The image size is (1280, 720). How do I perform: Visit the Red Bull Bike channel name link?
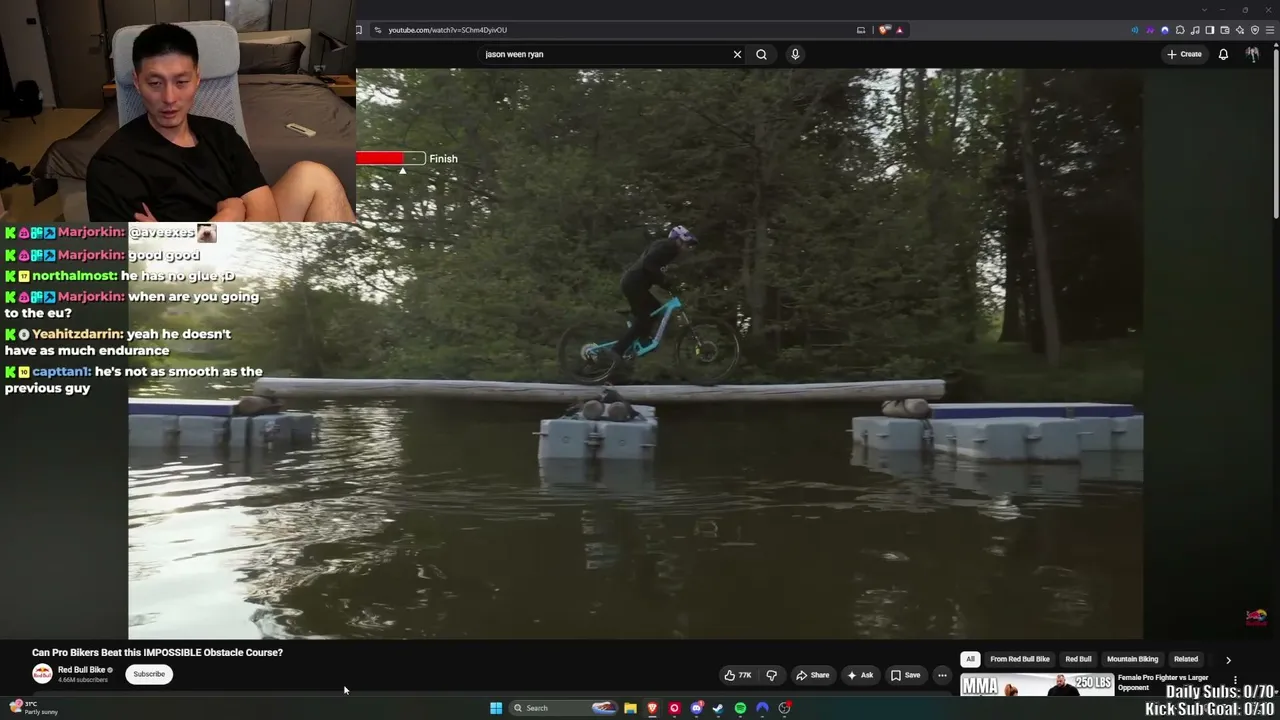pyautogui.click(x=82, y=670)
